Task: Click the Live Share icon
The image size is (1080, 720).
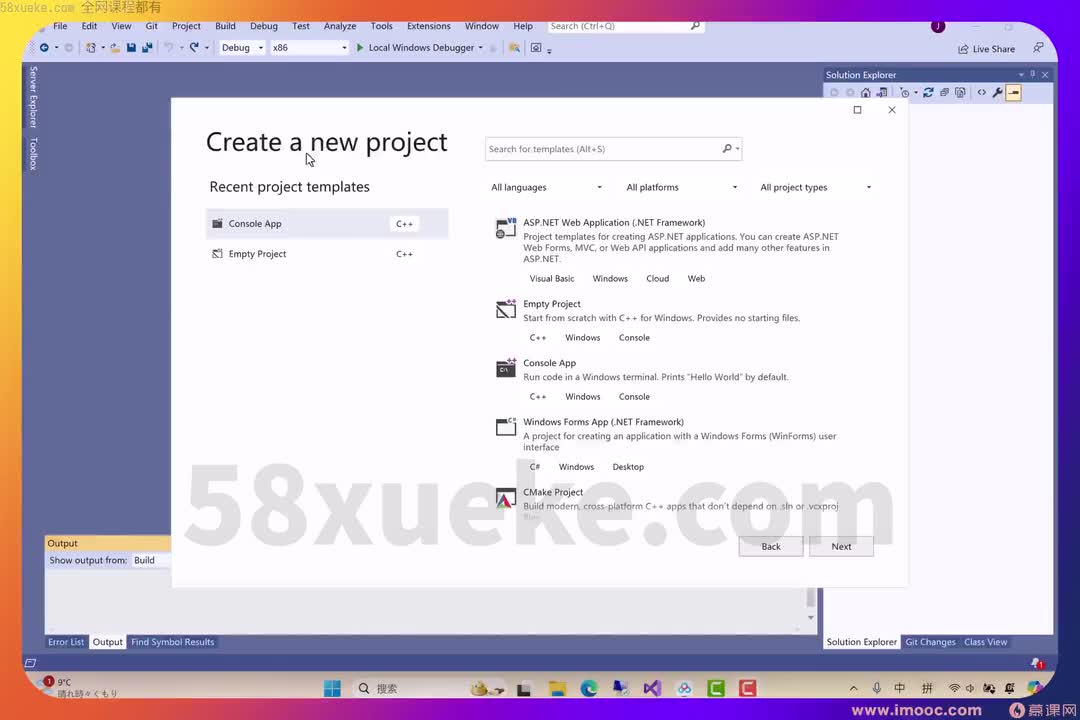Action: tap(963, 49)
